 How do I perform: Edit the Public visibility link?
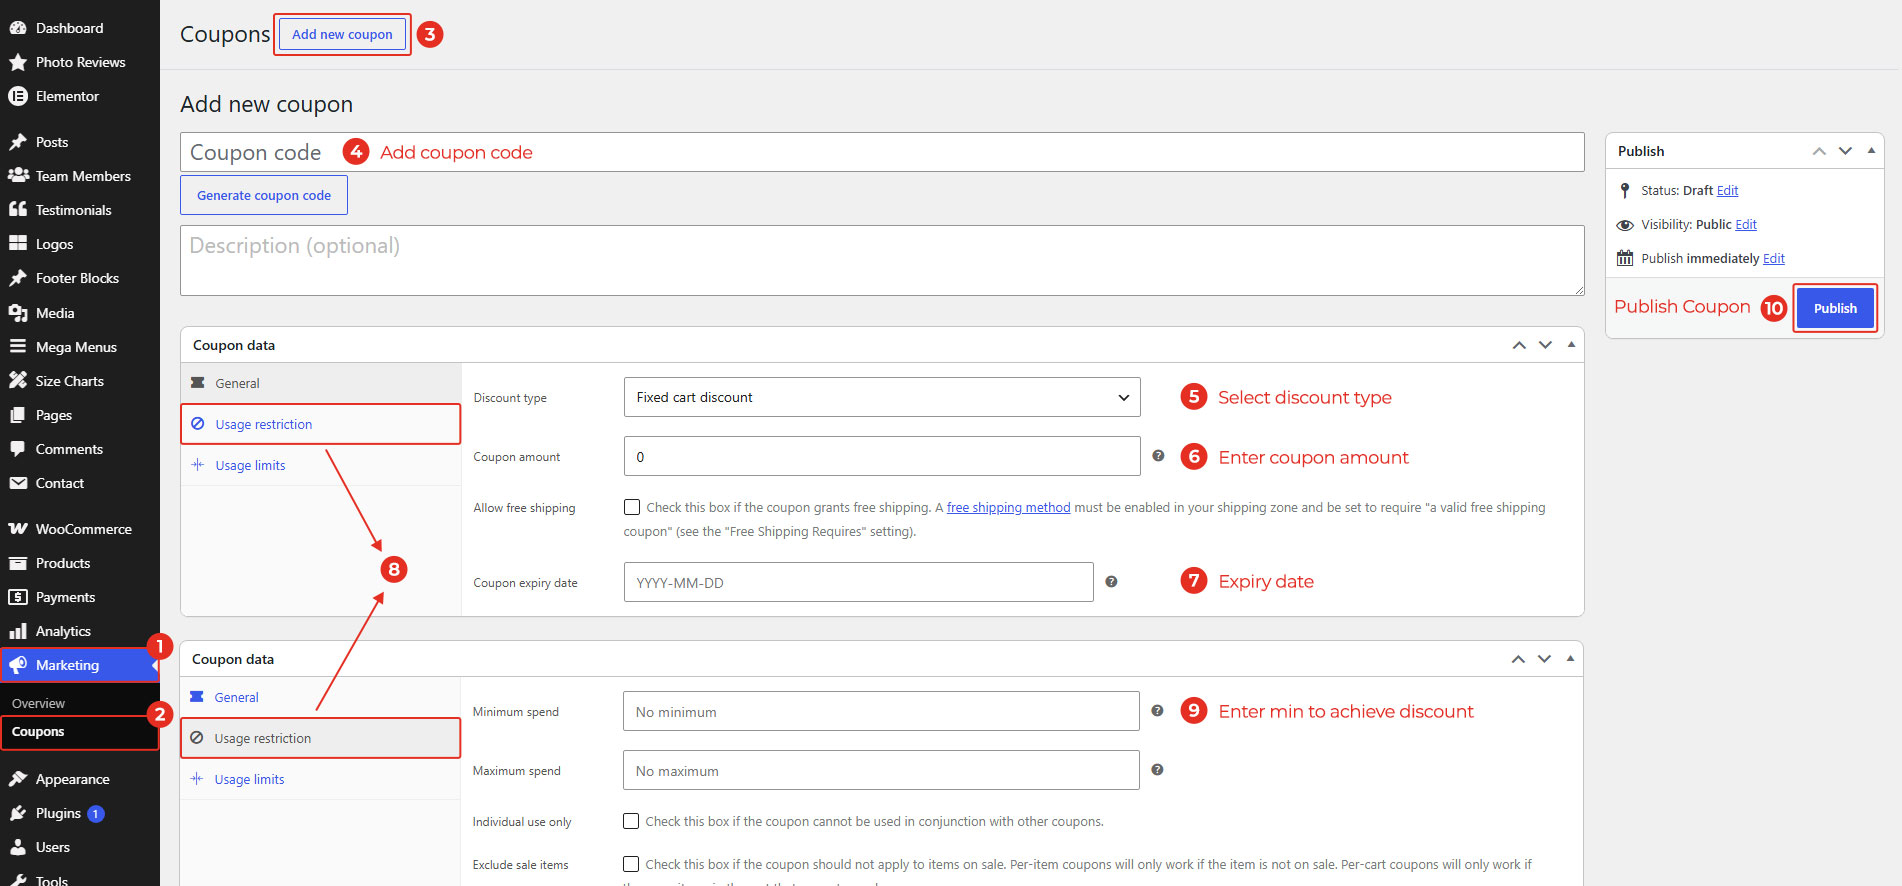coord(1746,224)
